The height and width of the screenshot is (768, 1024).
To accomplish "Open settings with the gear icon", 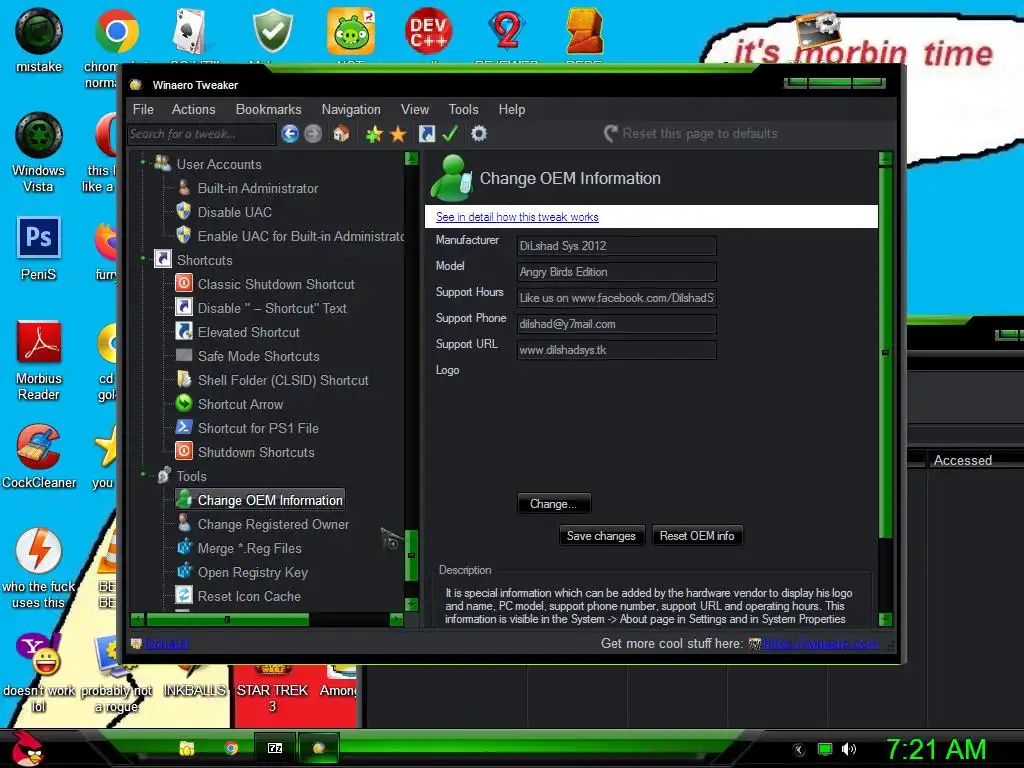I will (x=479, y=134).
